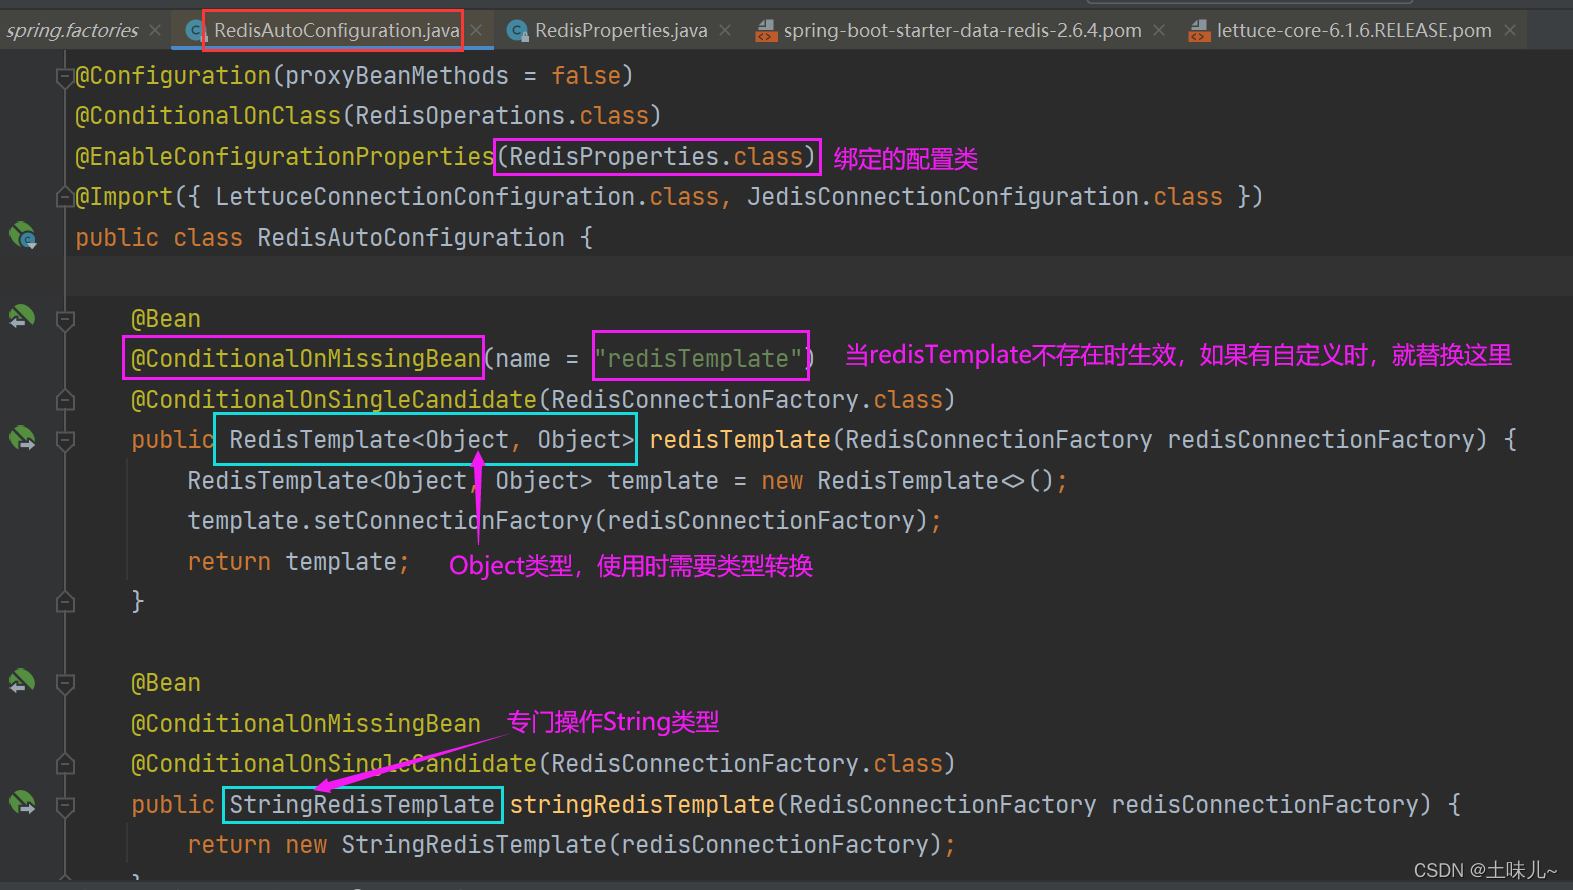
Task: Click Spring bean gutter icon beside class RedisAutoConfiguration
Action: click(22, 237)
